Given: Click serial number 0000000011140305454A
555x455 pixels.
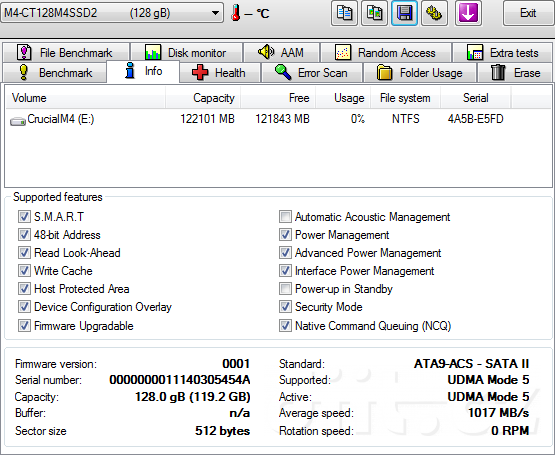Looking at the screenshot, I should tap(180, 380).
